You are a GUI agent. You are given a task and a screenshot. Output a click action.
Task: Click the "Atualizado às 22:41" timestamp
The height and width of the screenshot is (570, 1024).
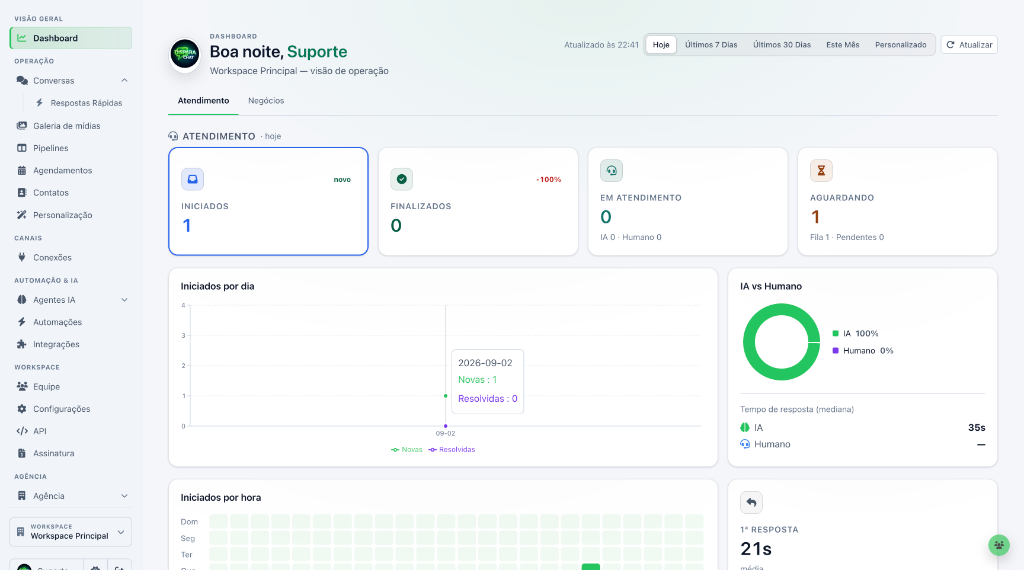tap(601, 44)
